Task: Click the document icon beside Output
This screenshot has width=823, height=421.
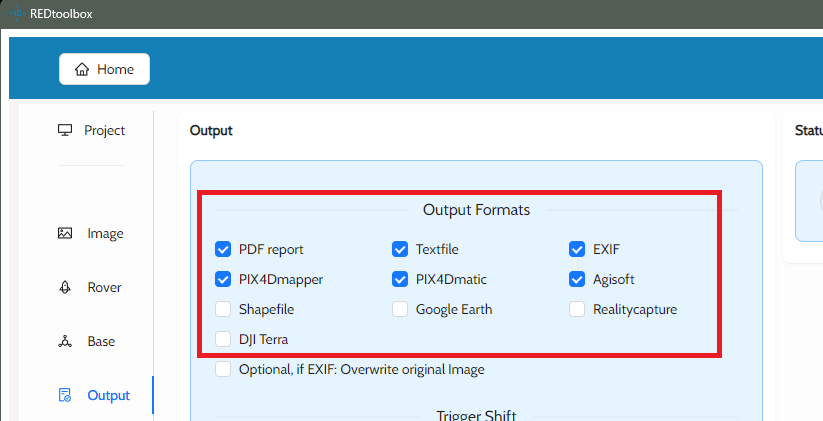Action: [65, 395]
